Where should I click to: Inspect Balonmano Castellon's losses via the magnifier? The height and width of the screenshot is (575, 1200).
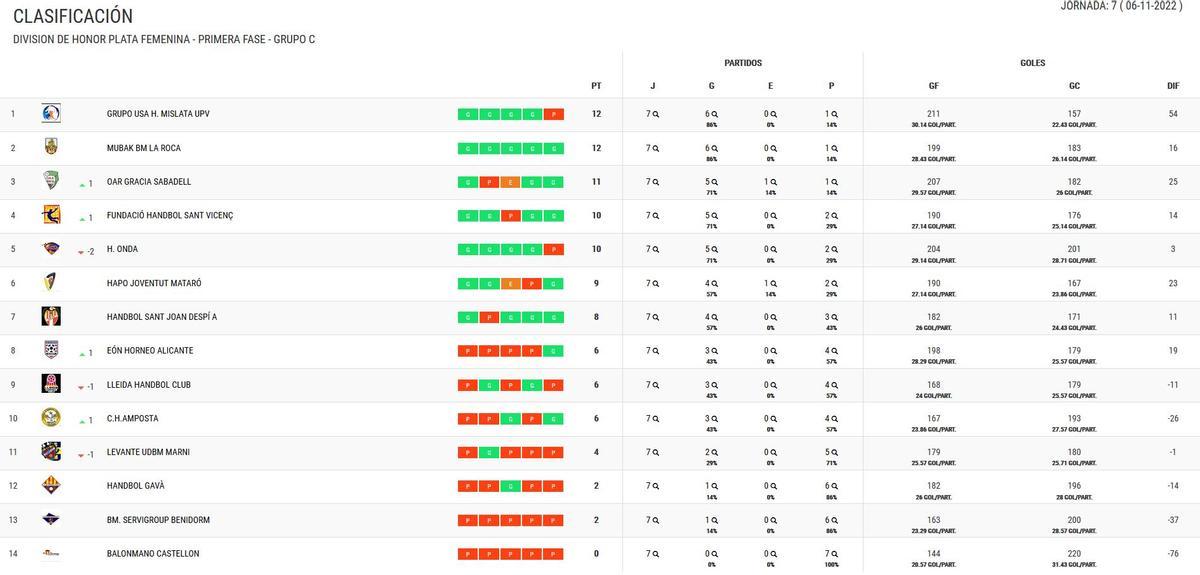click(x=834, y=553)
